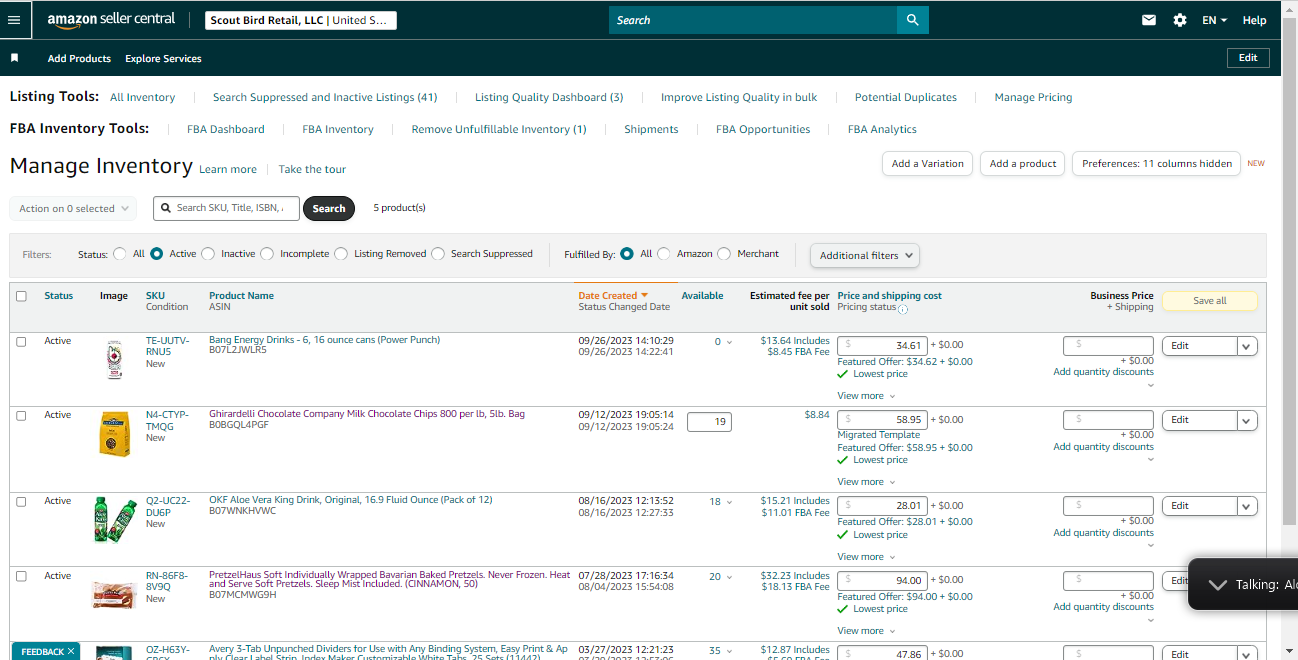Open the Learn more link
This screenshot has height=660, width=1298.
[x=228, y=169]
